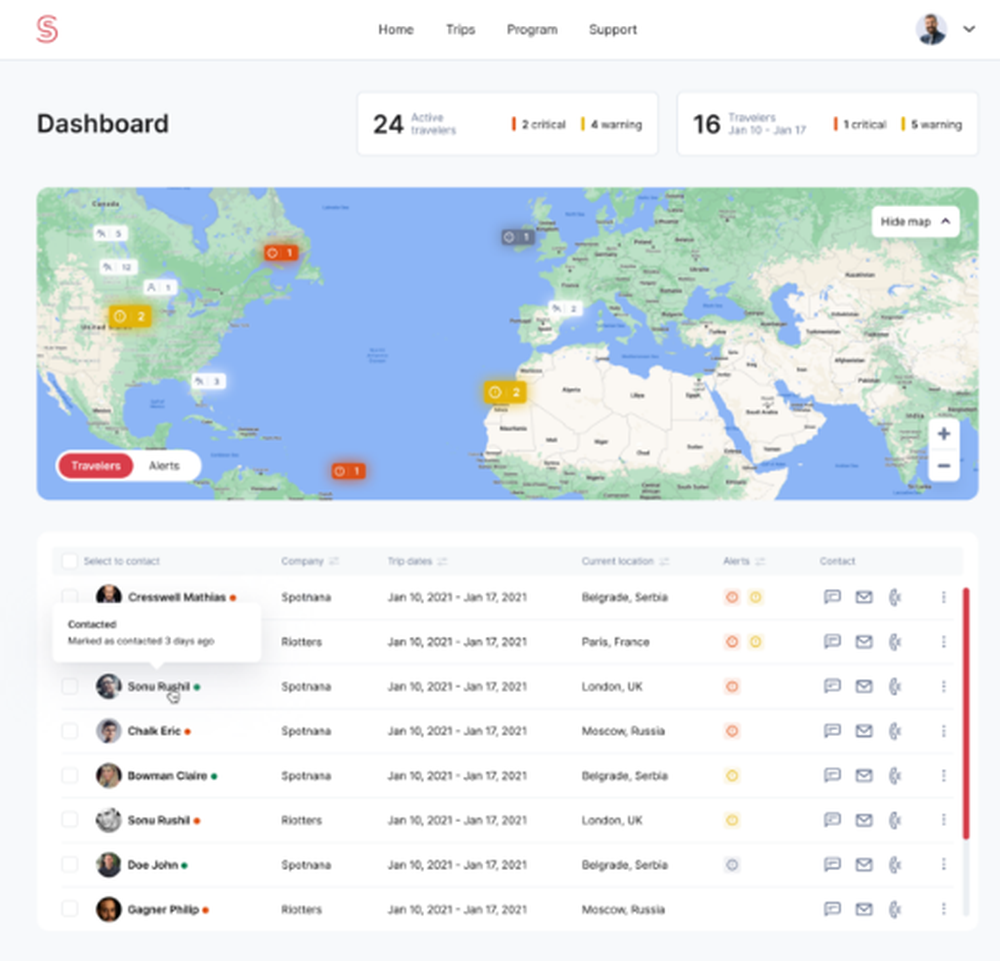The height and width of the screenshot is (961, 1000).
Task: Tick the checkbox next to Gagner Philip
Action: [x=69, y=909]
